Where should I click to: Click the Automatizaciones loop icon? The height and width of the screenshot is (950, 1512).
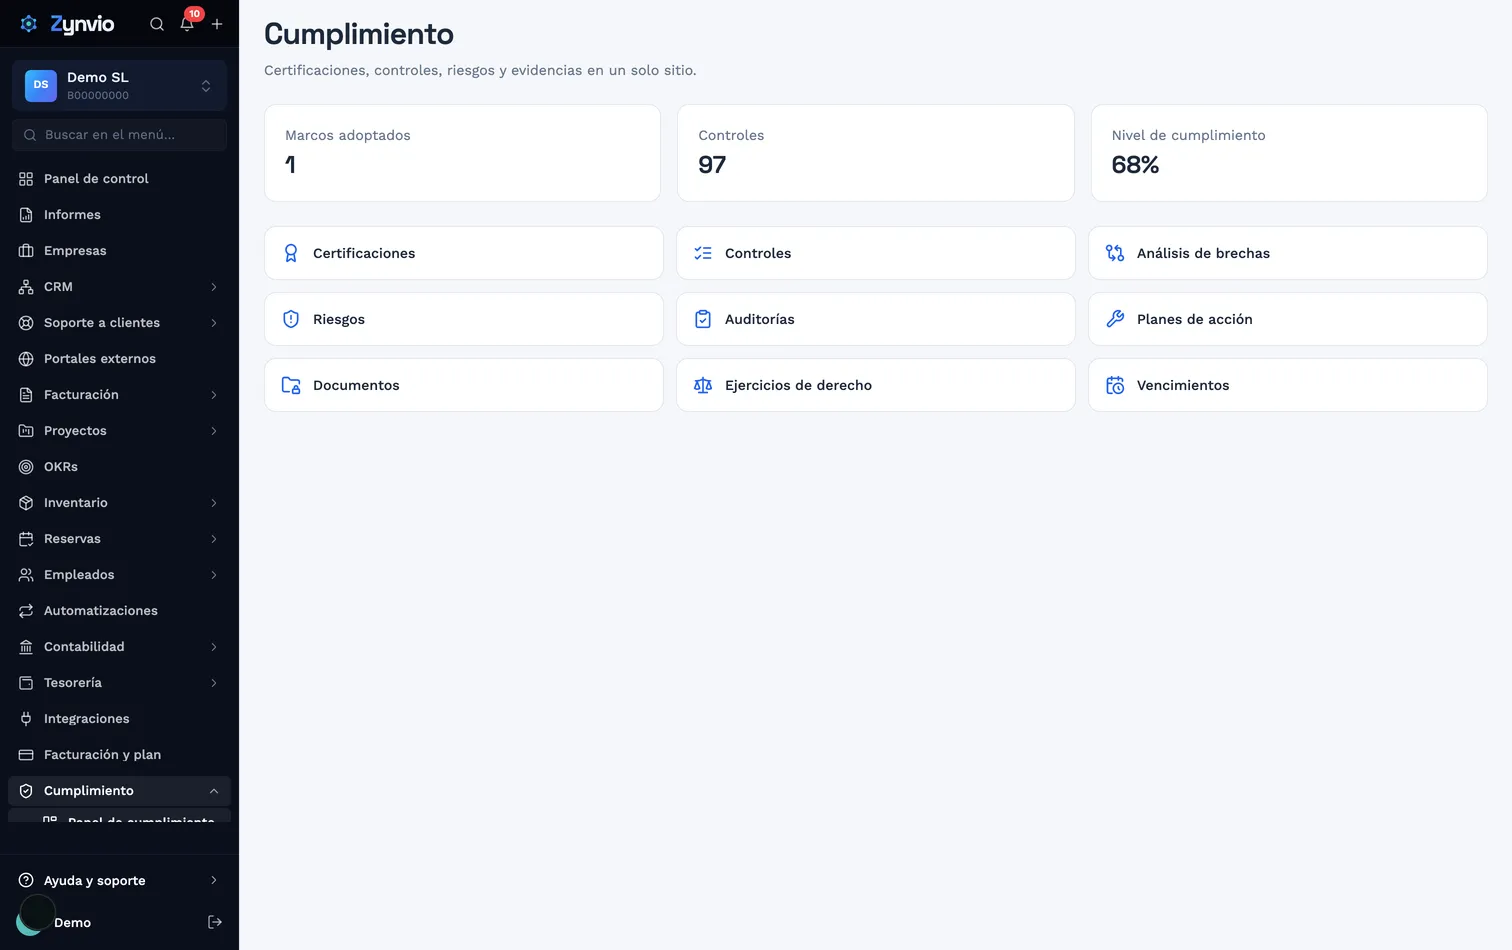(26, 611)
